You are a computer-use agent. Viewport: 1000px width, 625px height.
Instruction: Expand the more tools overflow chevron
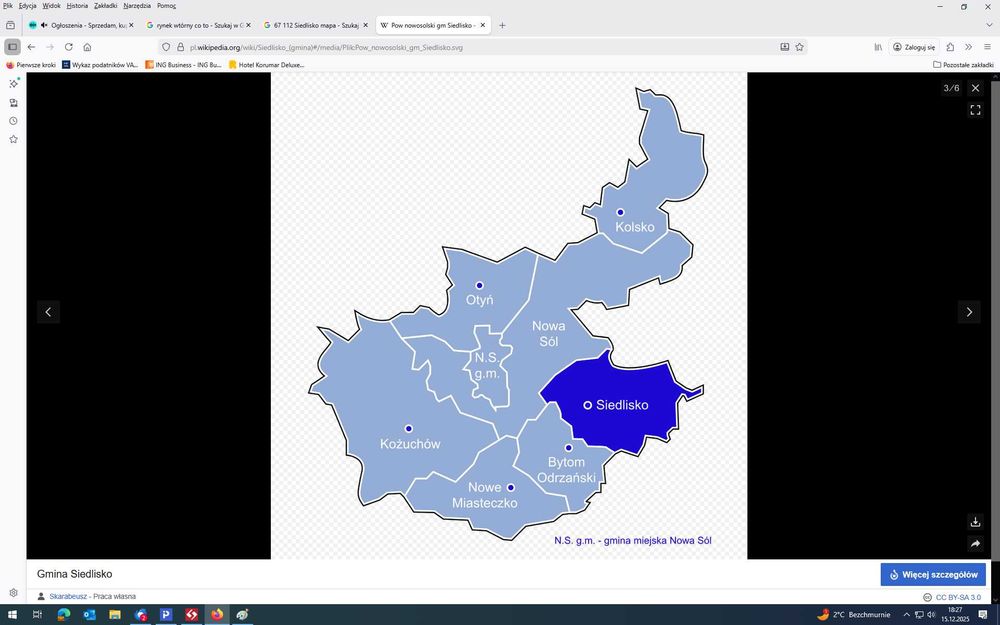(x=968, y=47)
